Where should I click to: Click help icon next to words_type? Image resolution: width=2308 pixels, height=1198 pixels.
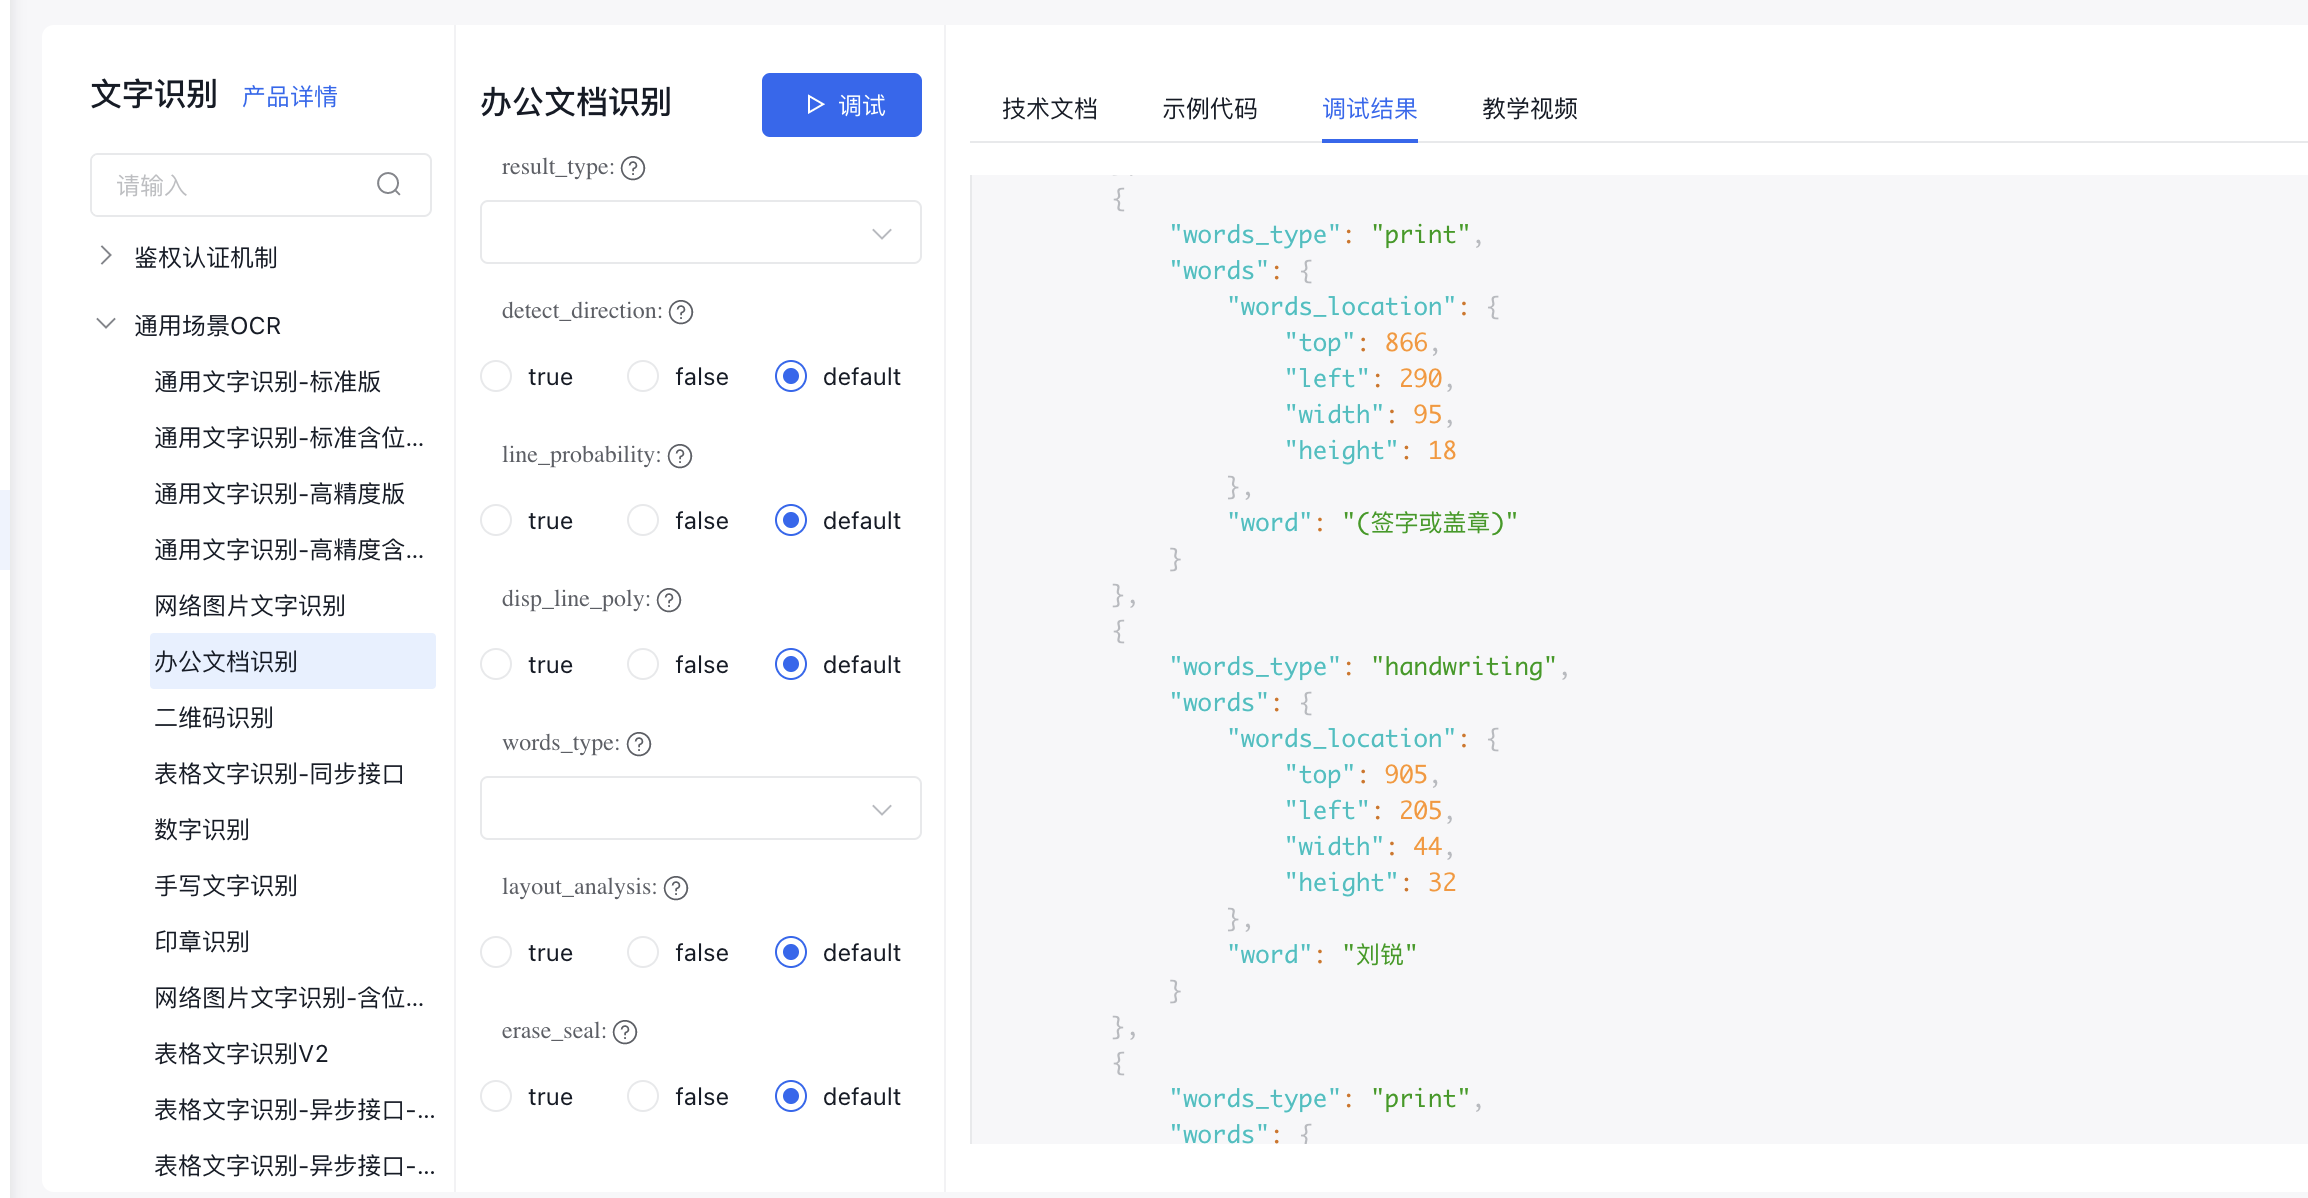point(639,744)
